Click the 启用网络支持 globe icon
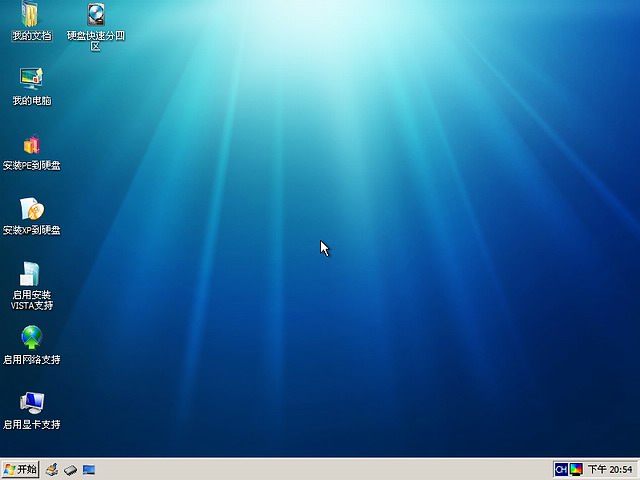This screenshot has width=640, height=480. coord(31,338)
